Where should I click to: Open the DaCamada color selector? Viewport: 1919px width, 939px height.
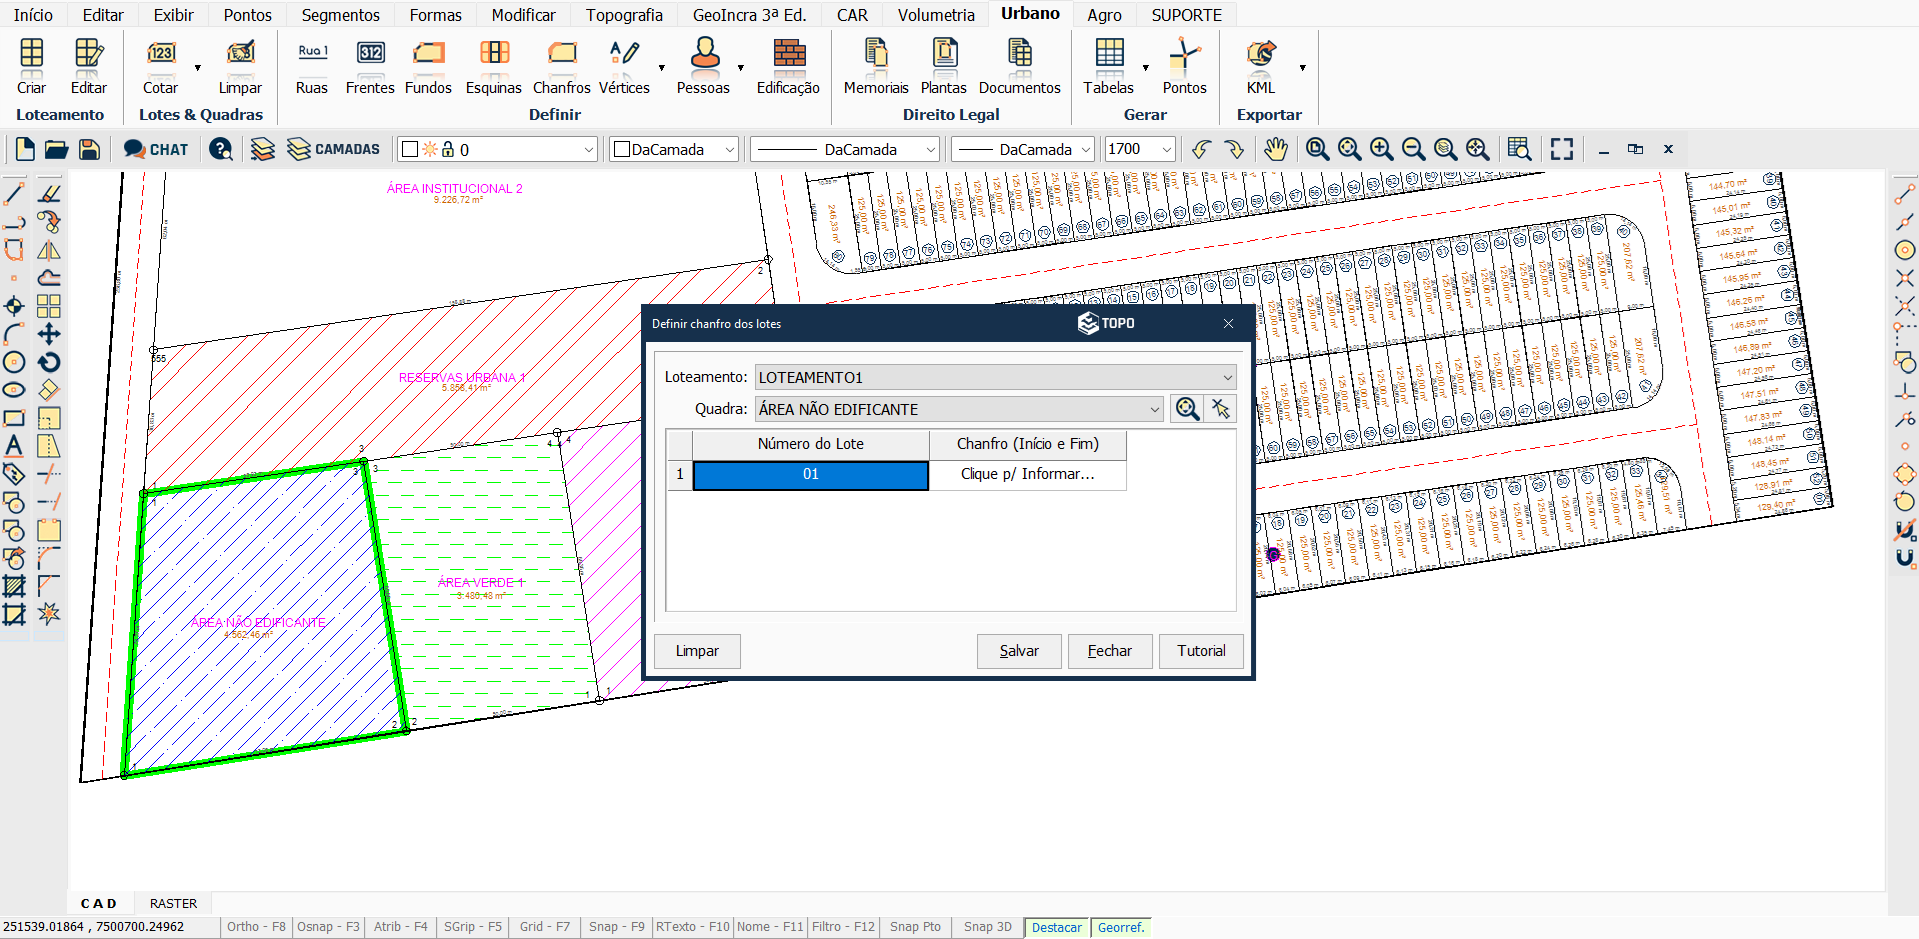coord(674,149)
